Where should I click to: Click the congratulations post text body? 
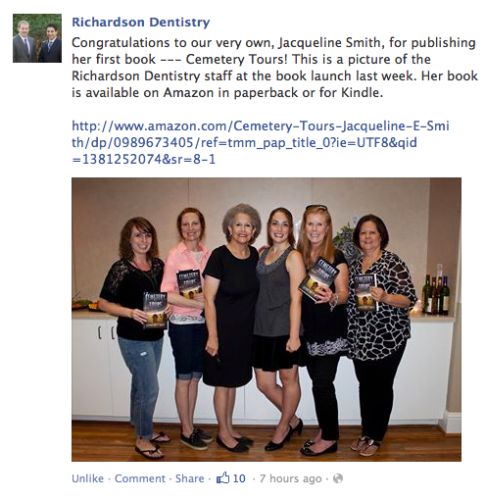(275, 68)
